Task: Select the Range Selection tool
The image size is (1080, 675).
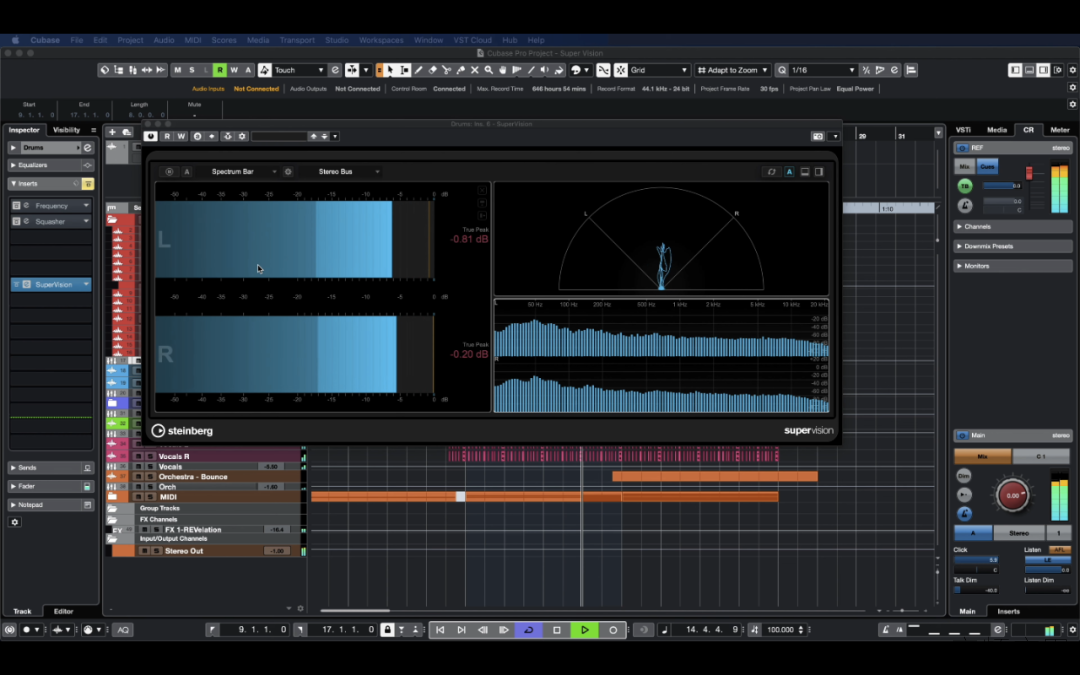Action: click(404, 70)
